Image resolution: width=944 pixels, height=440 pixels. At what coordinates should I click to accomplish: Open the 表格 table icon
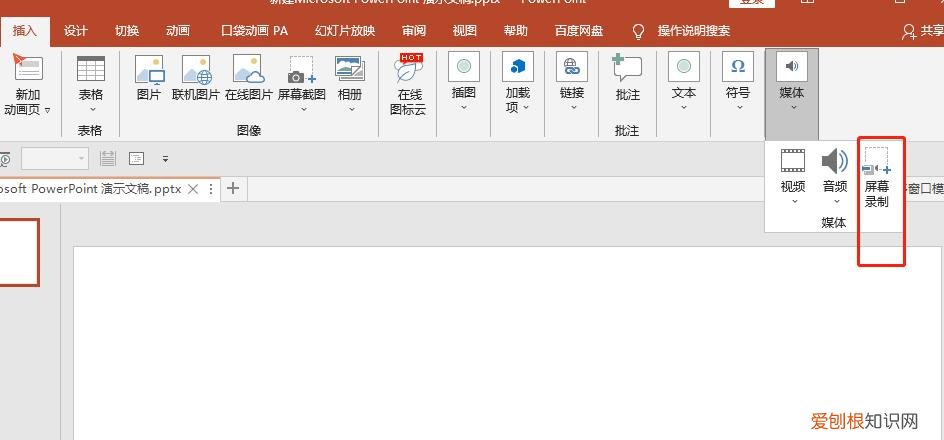pos(91,68)
